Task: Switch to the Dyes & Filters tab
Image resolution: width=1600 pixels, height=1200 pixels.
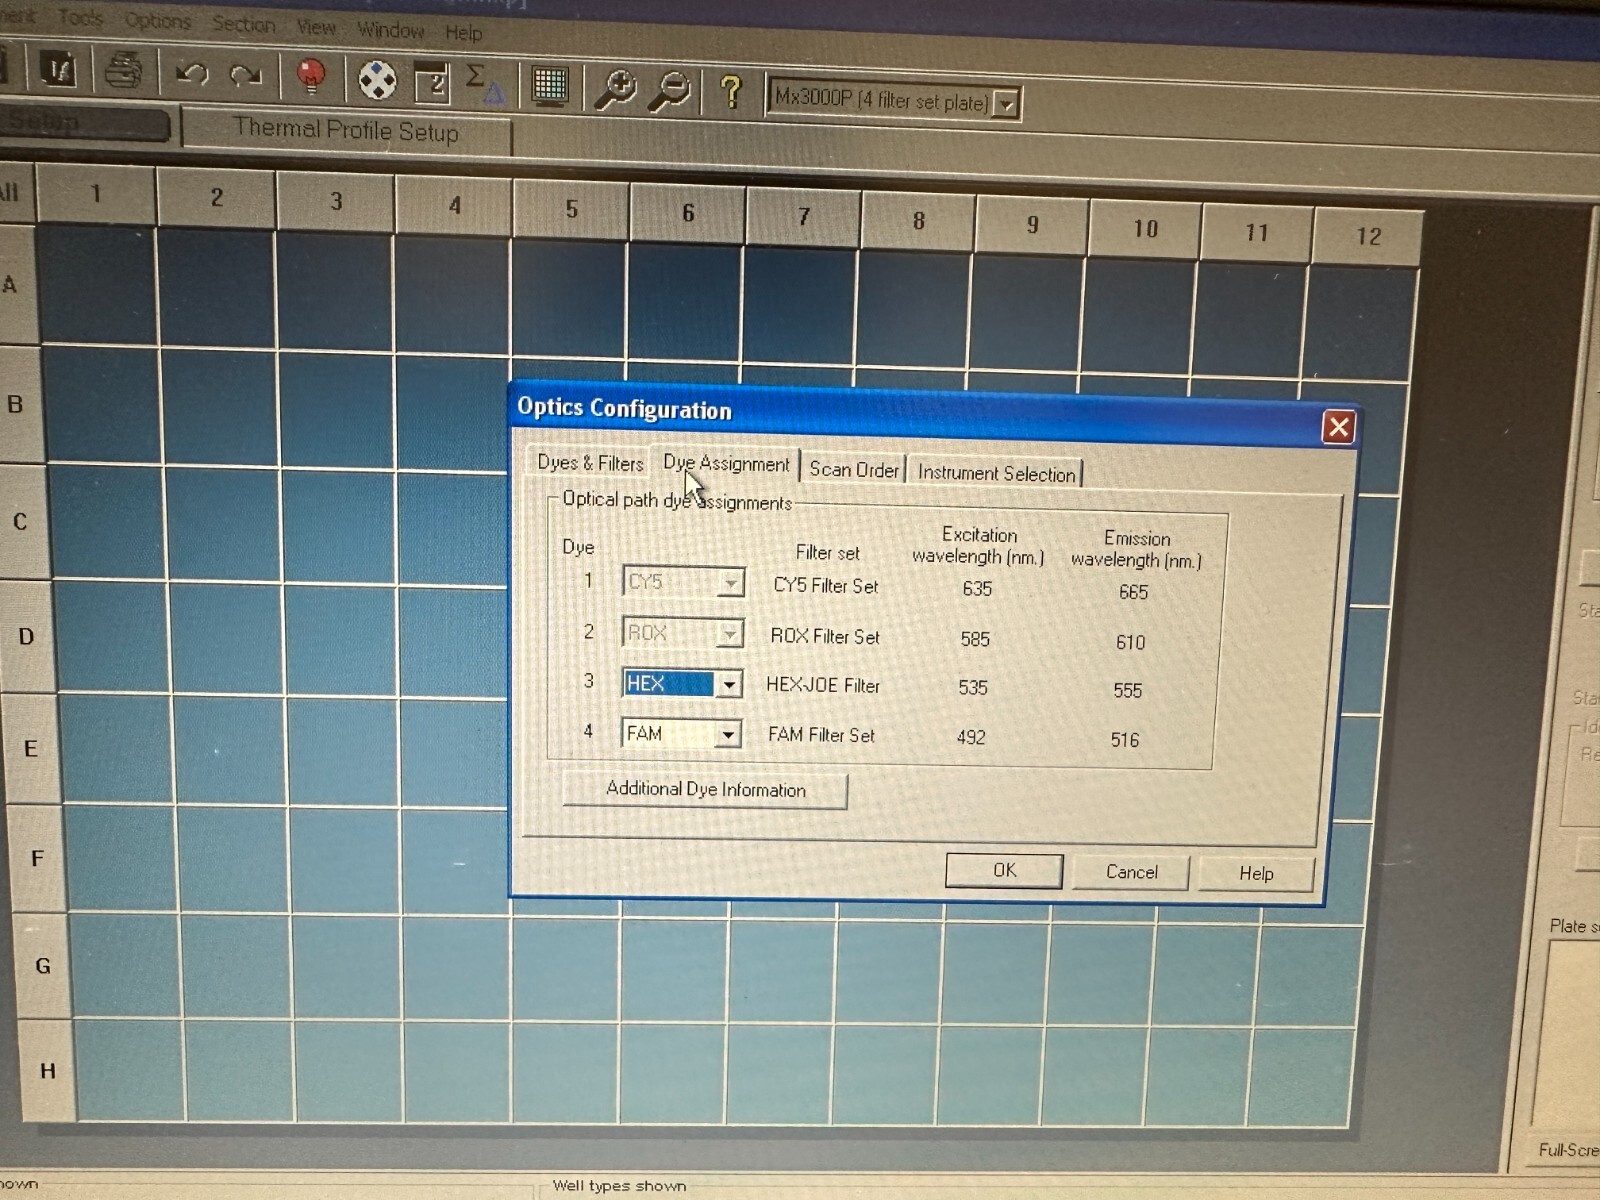Action: click(x=590, y=463)
